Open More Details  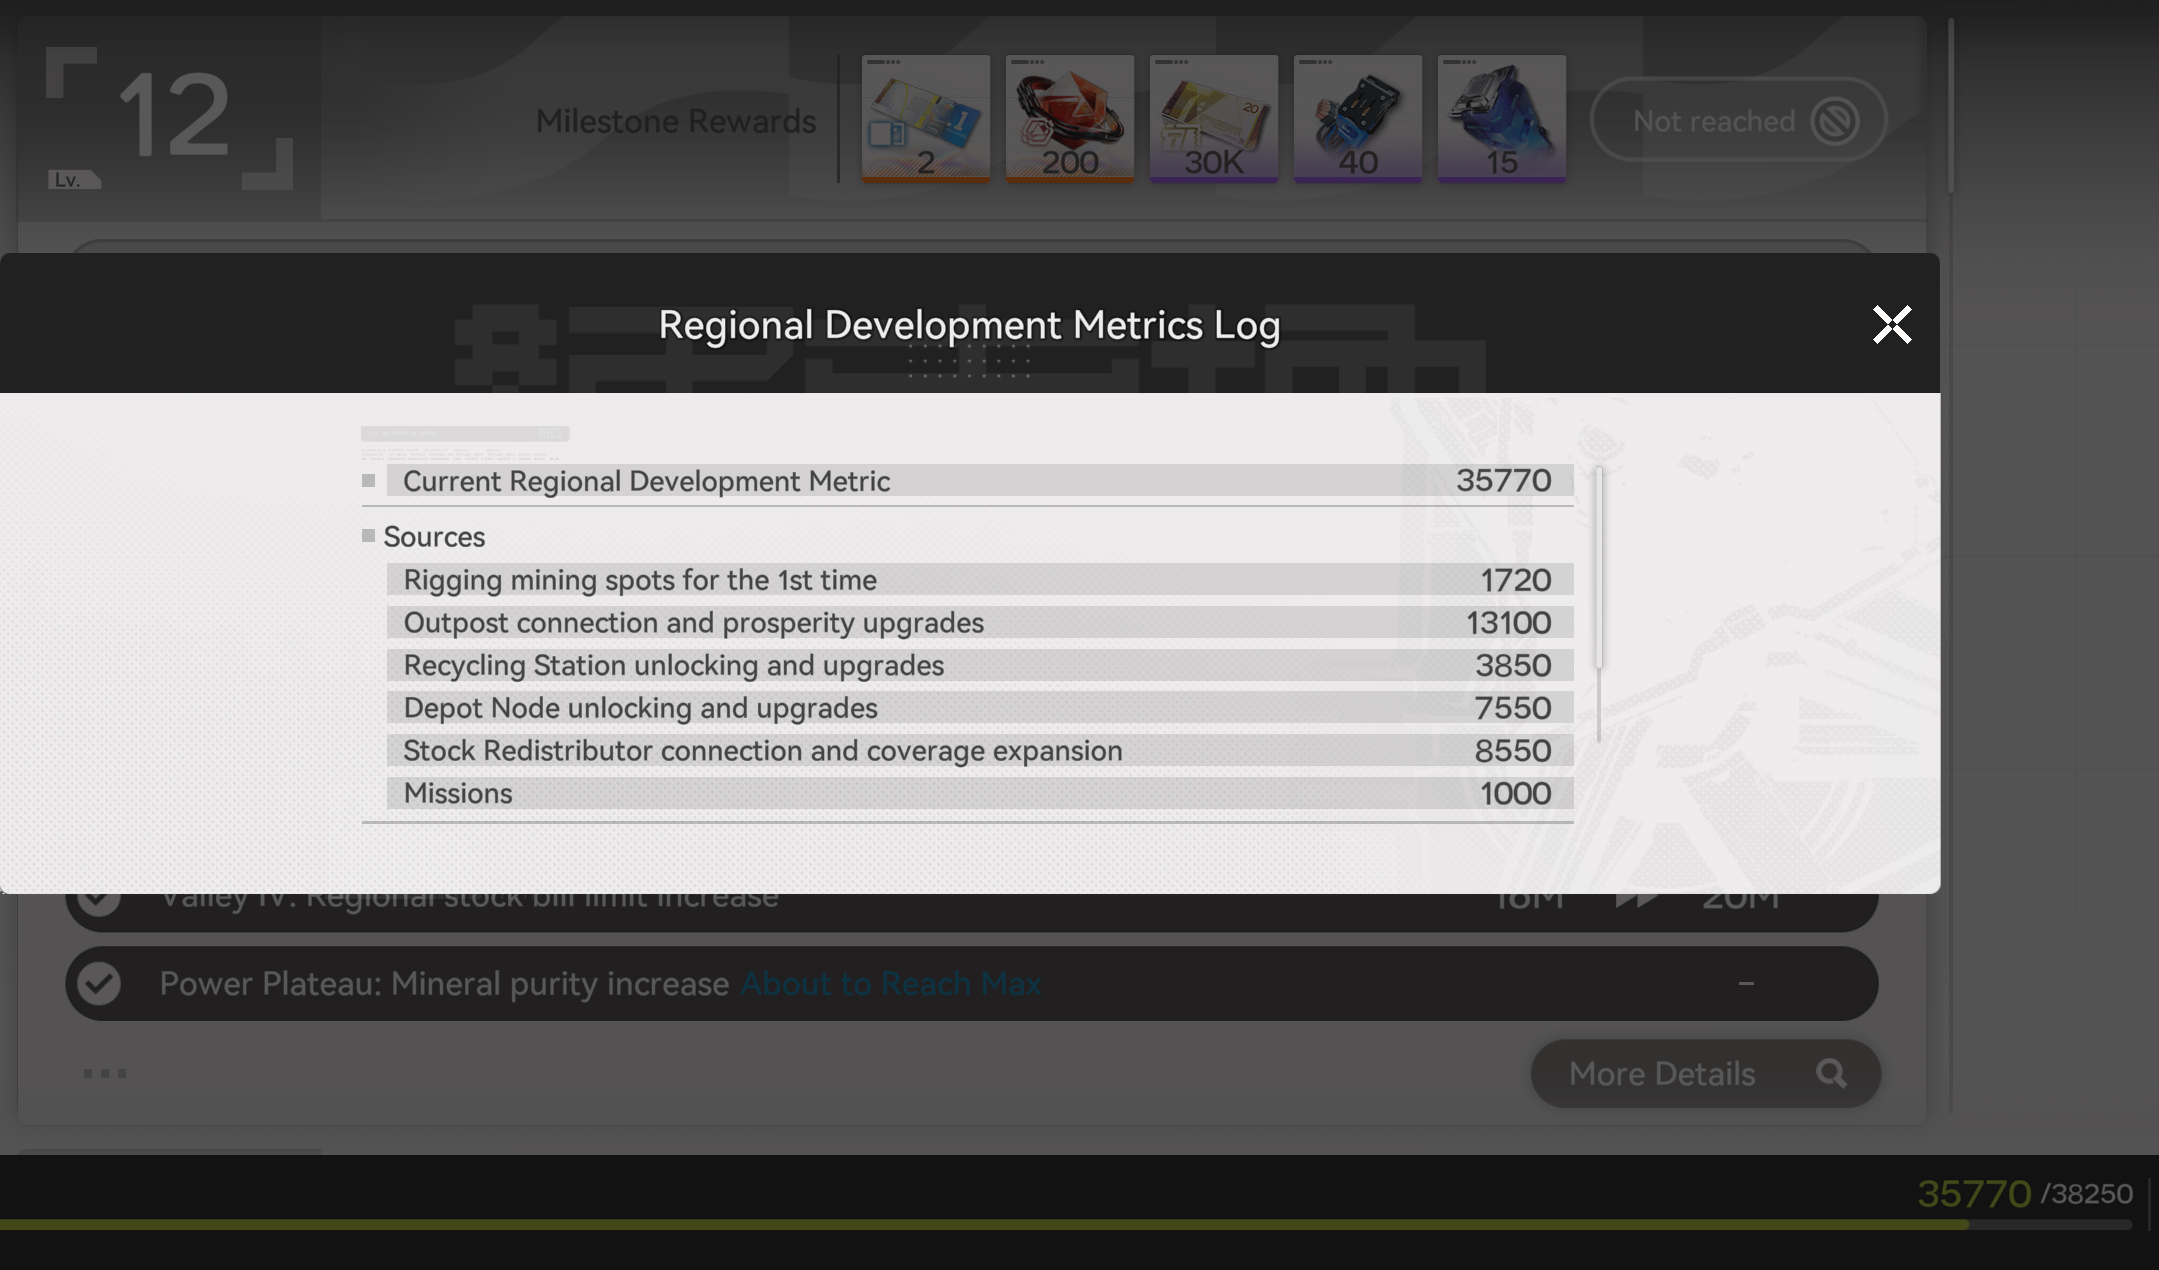[1661, 1073]
